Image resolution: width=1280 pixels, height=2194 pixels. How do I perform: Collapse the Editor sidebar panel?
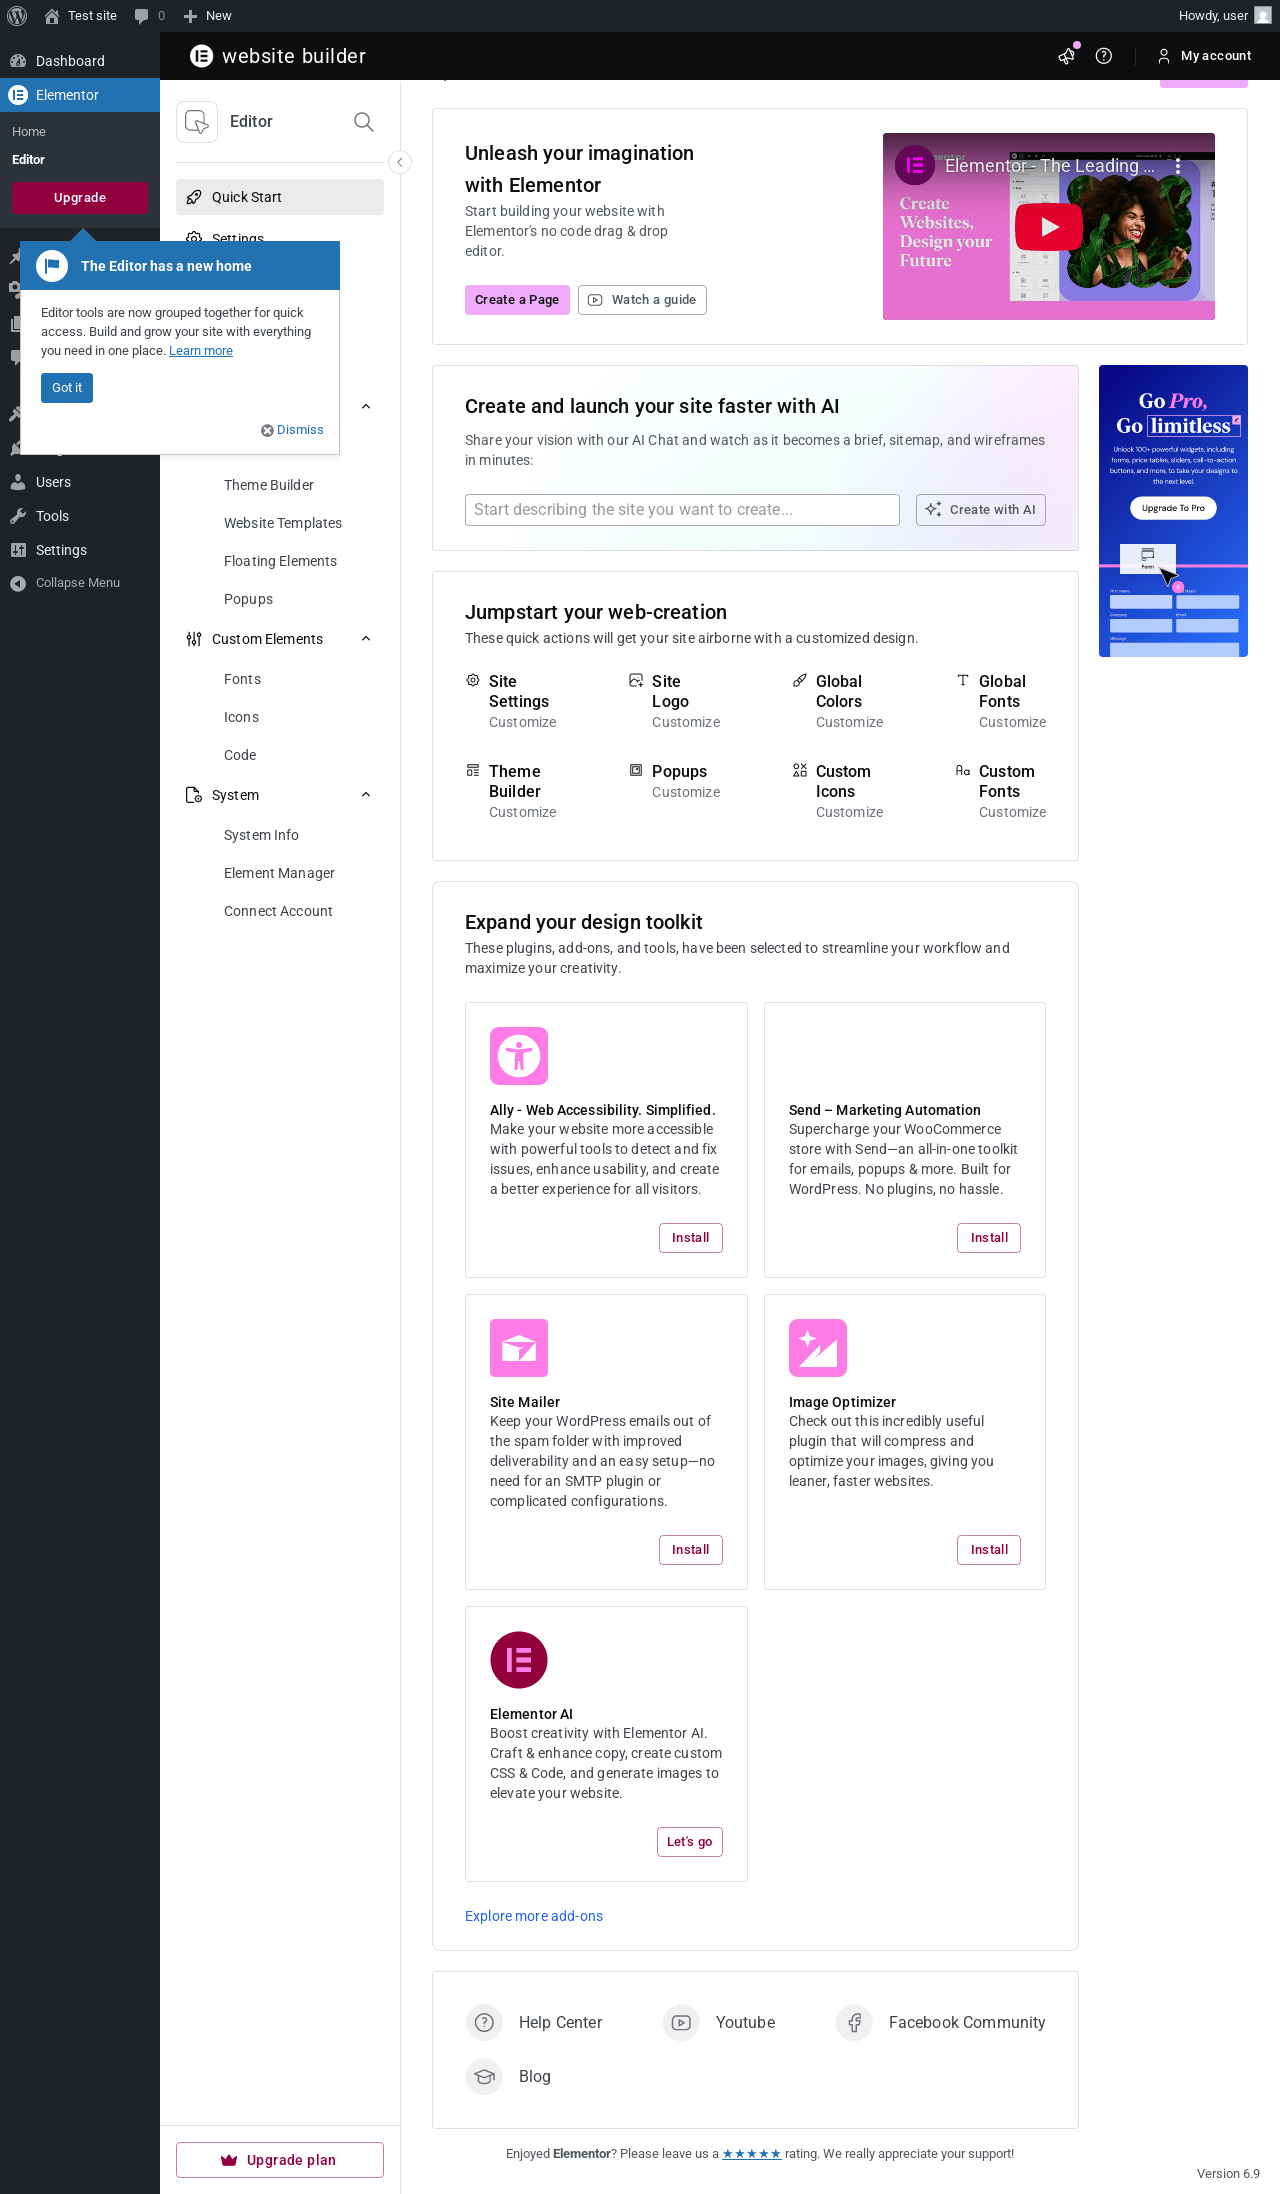[x=400, y=162]
